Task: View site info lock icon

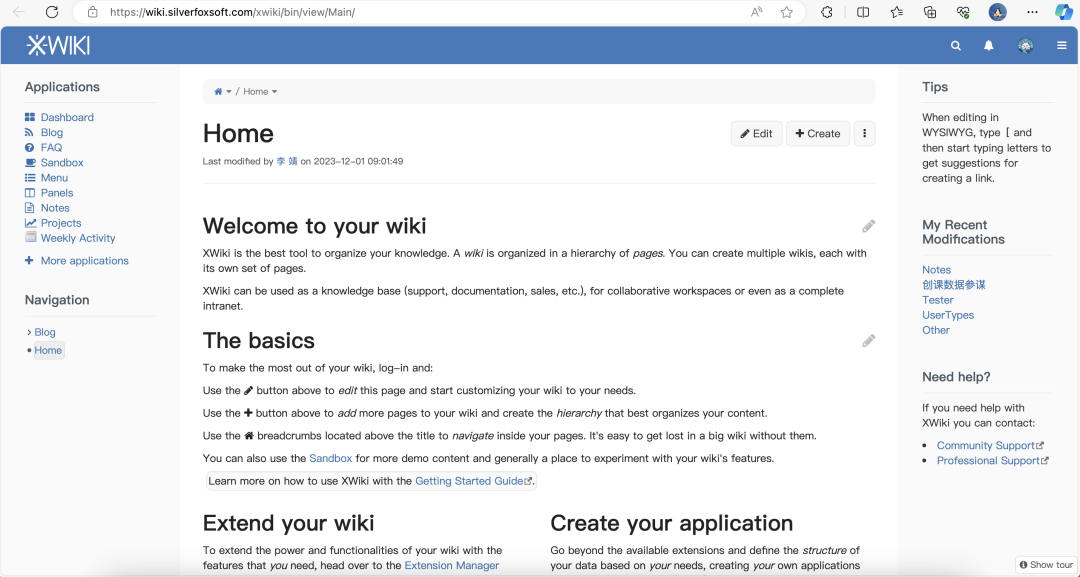Action: coord(92,12)
